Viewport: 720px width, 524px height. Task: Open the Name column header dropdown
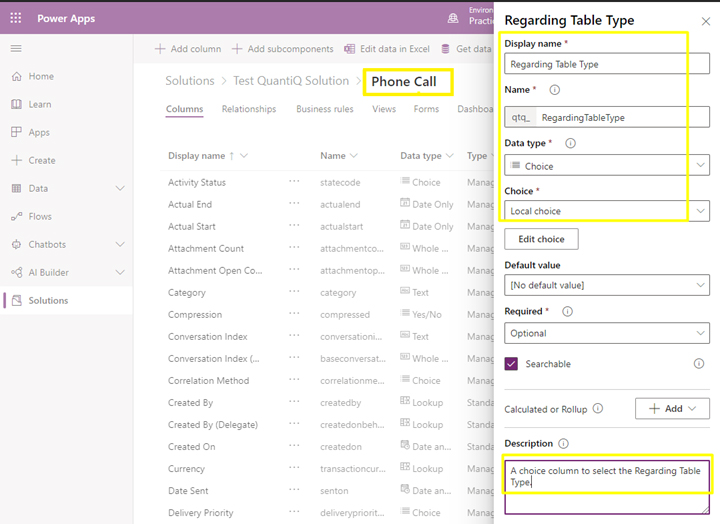tap(354, 156)
